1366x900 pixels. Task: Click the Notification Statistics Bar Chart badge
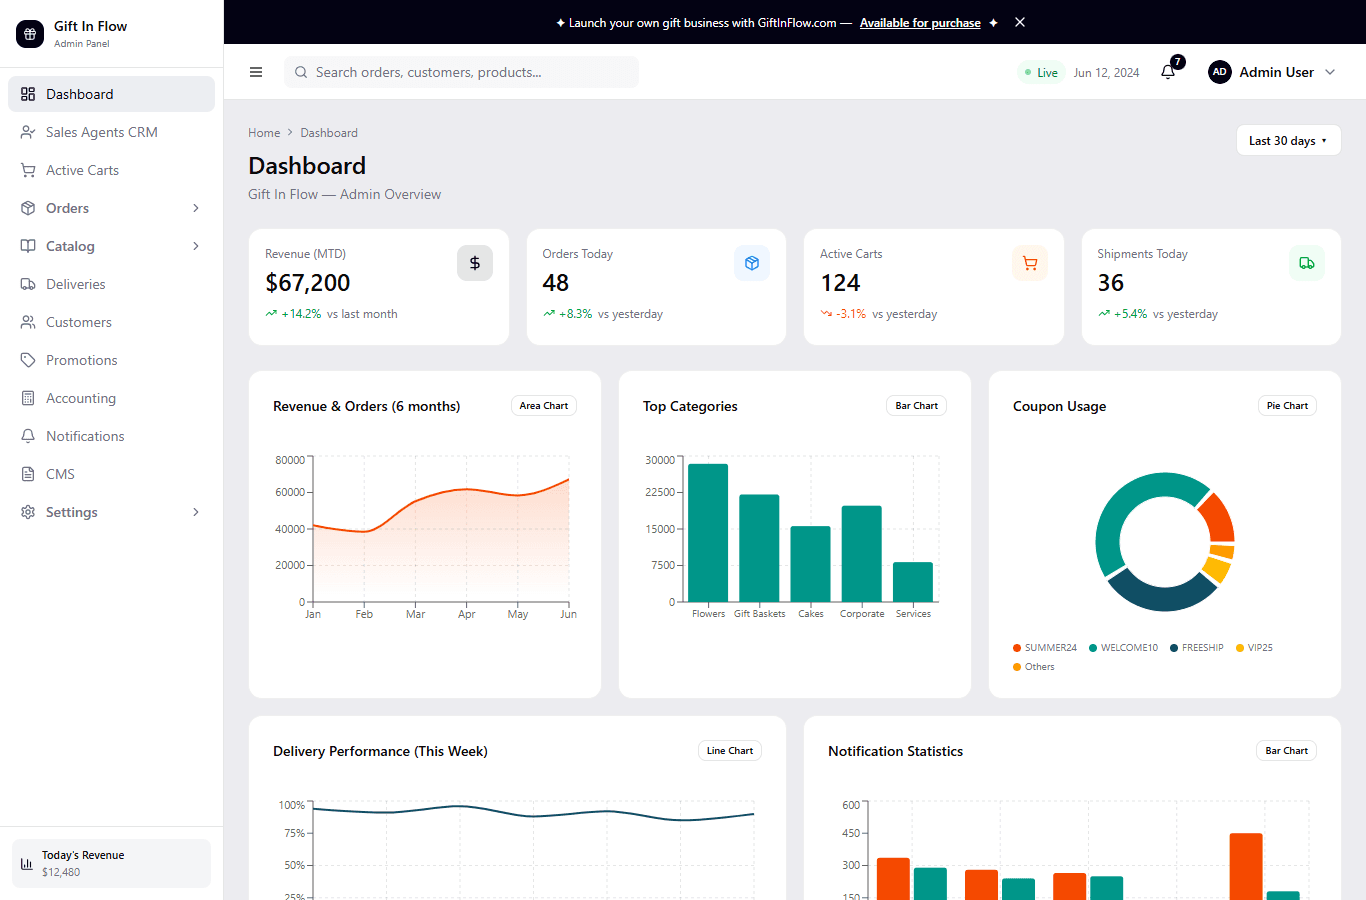click(1286, 750)
